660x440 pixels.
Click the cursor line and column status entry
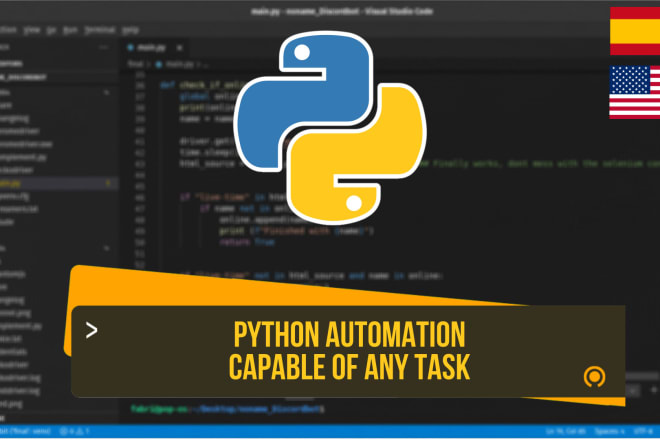(x=566, y=431)
